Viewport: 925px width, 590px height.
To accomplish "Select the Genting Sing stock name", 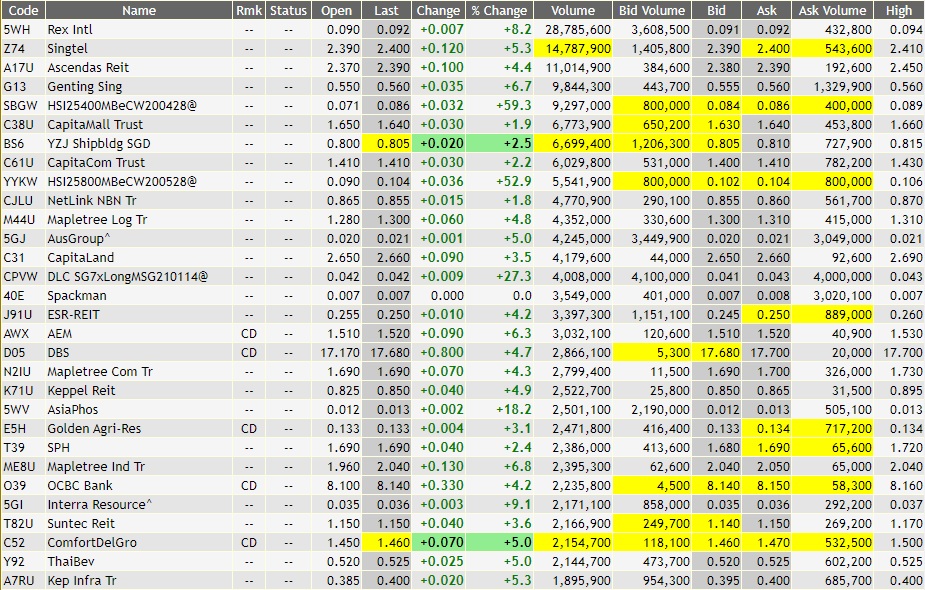I will pos(84,87).
